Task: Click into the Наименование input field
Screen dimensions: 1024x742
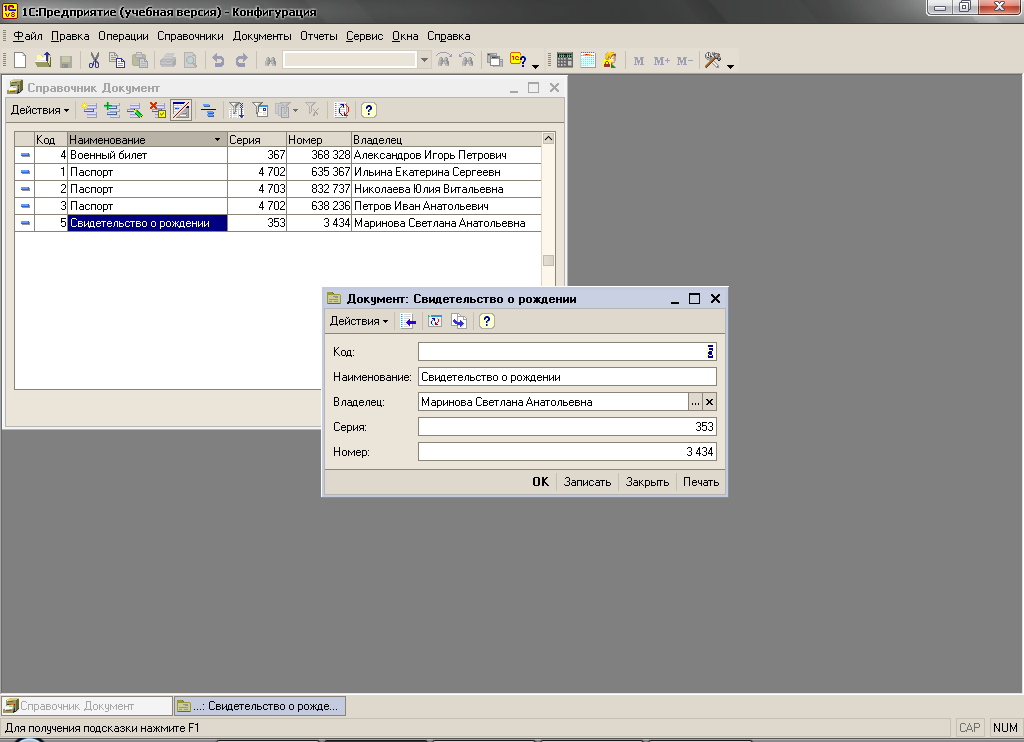Action: pyautogui.click(x=566, y=377)
